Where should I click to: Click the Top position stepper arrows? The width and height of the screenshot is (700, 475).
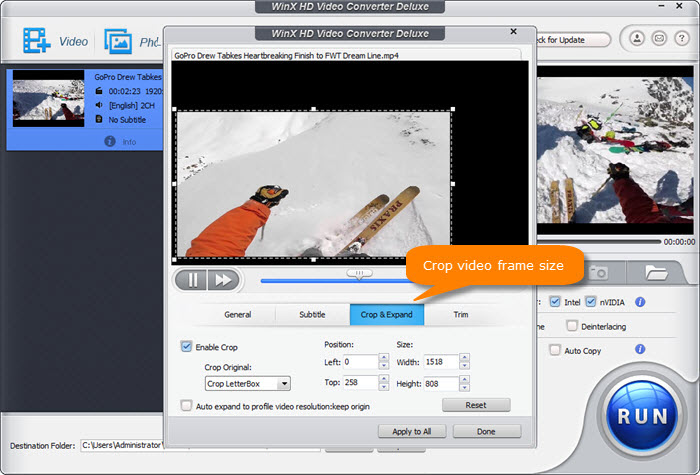[x=384, y=383]
